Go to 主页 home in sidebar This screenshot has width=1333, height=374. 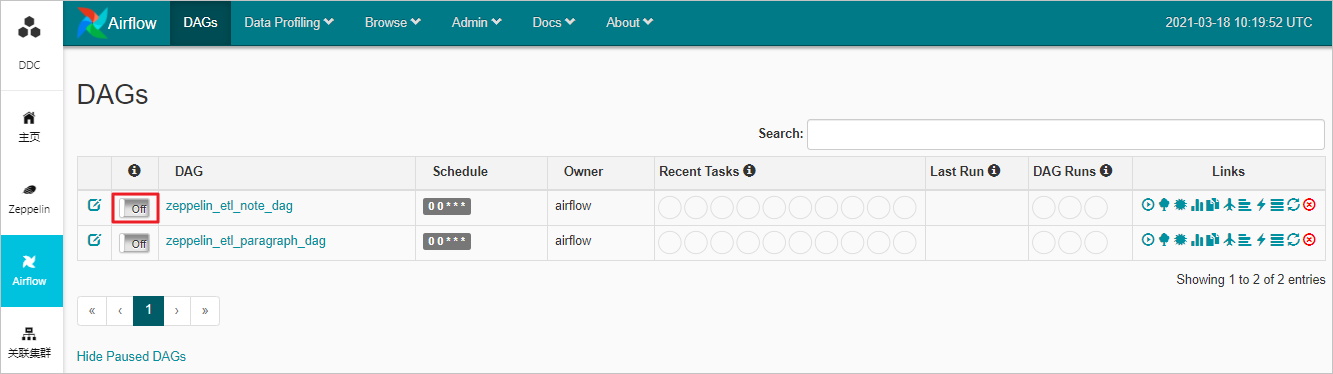coord(30,126)
